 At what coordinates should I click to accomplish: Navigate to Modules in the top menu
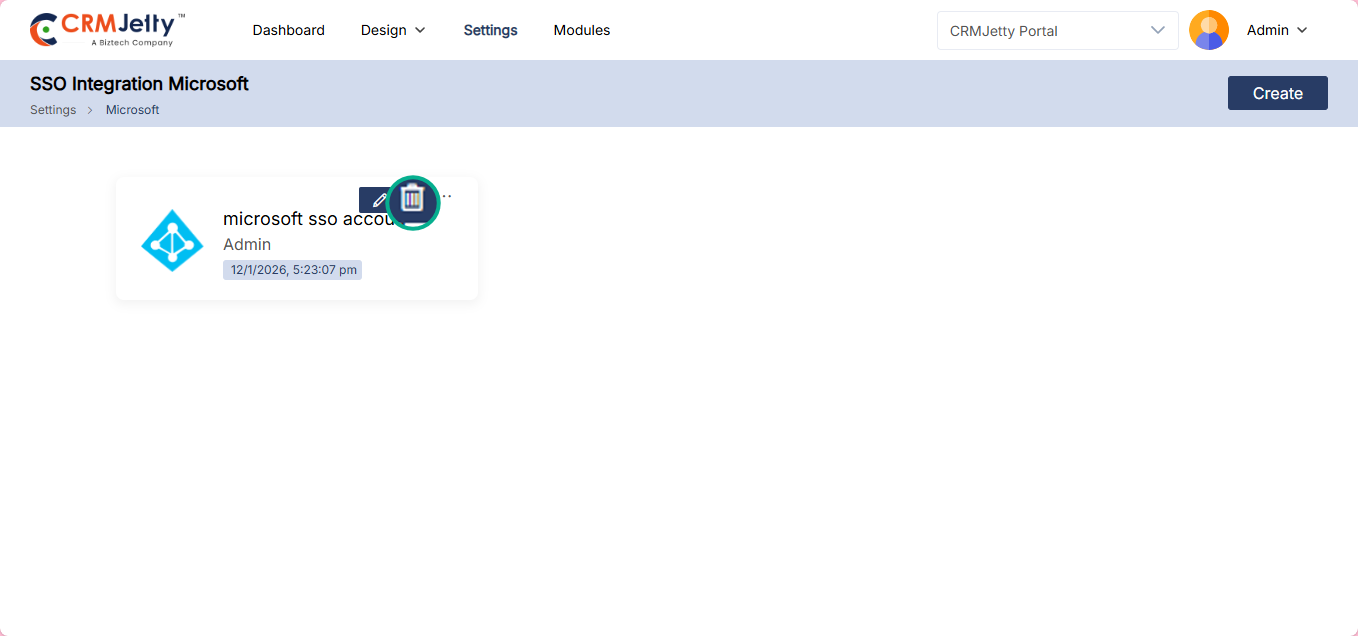tap(582, 30)
